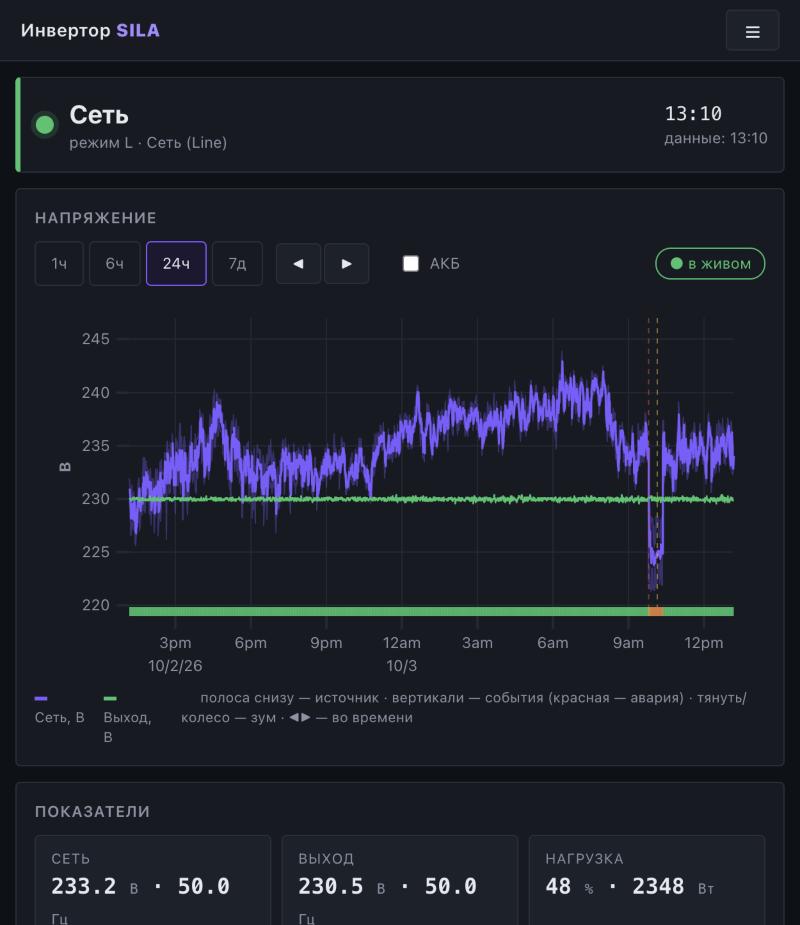800x925 pixels.
Task: Toggle the АКБ checkbox
Action: 411,264
